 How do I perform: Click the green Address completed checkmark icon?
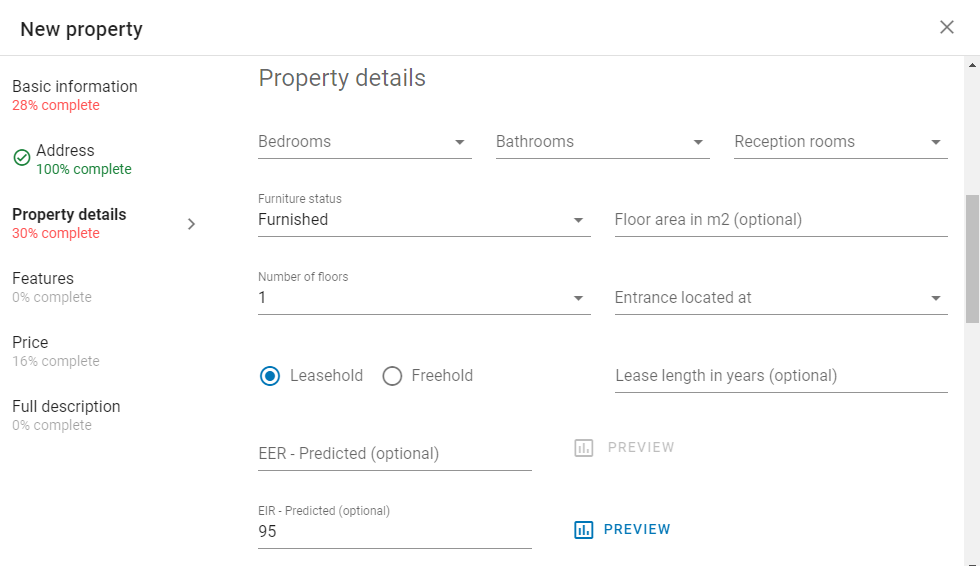[x=22, y=157]
